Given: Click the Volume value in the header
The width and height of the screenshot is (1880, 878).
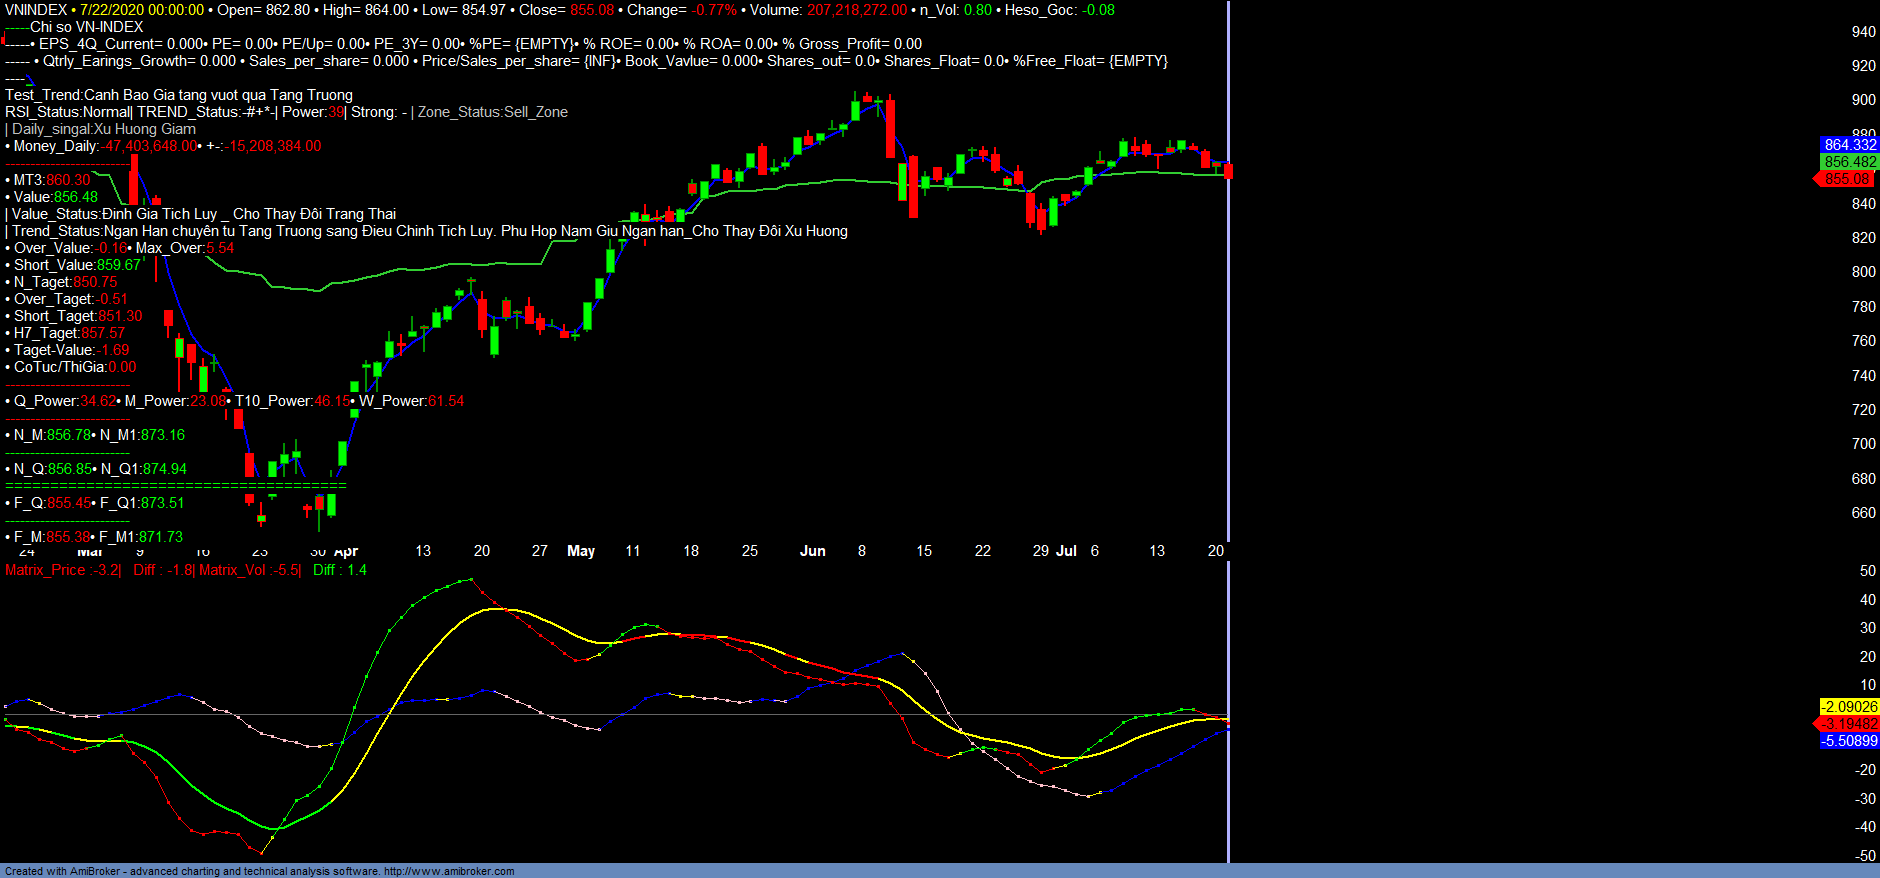Looking at the screenshot, I should point(856,10).
